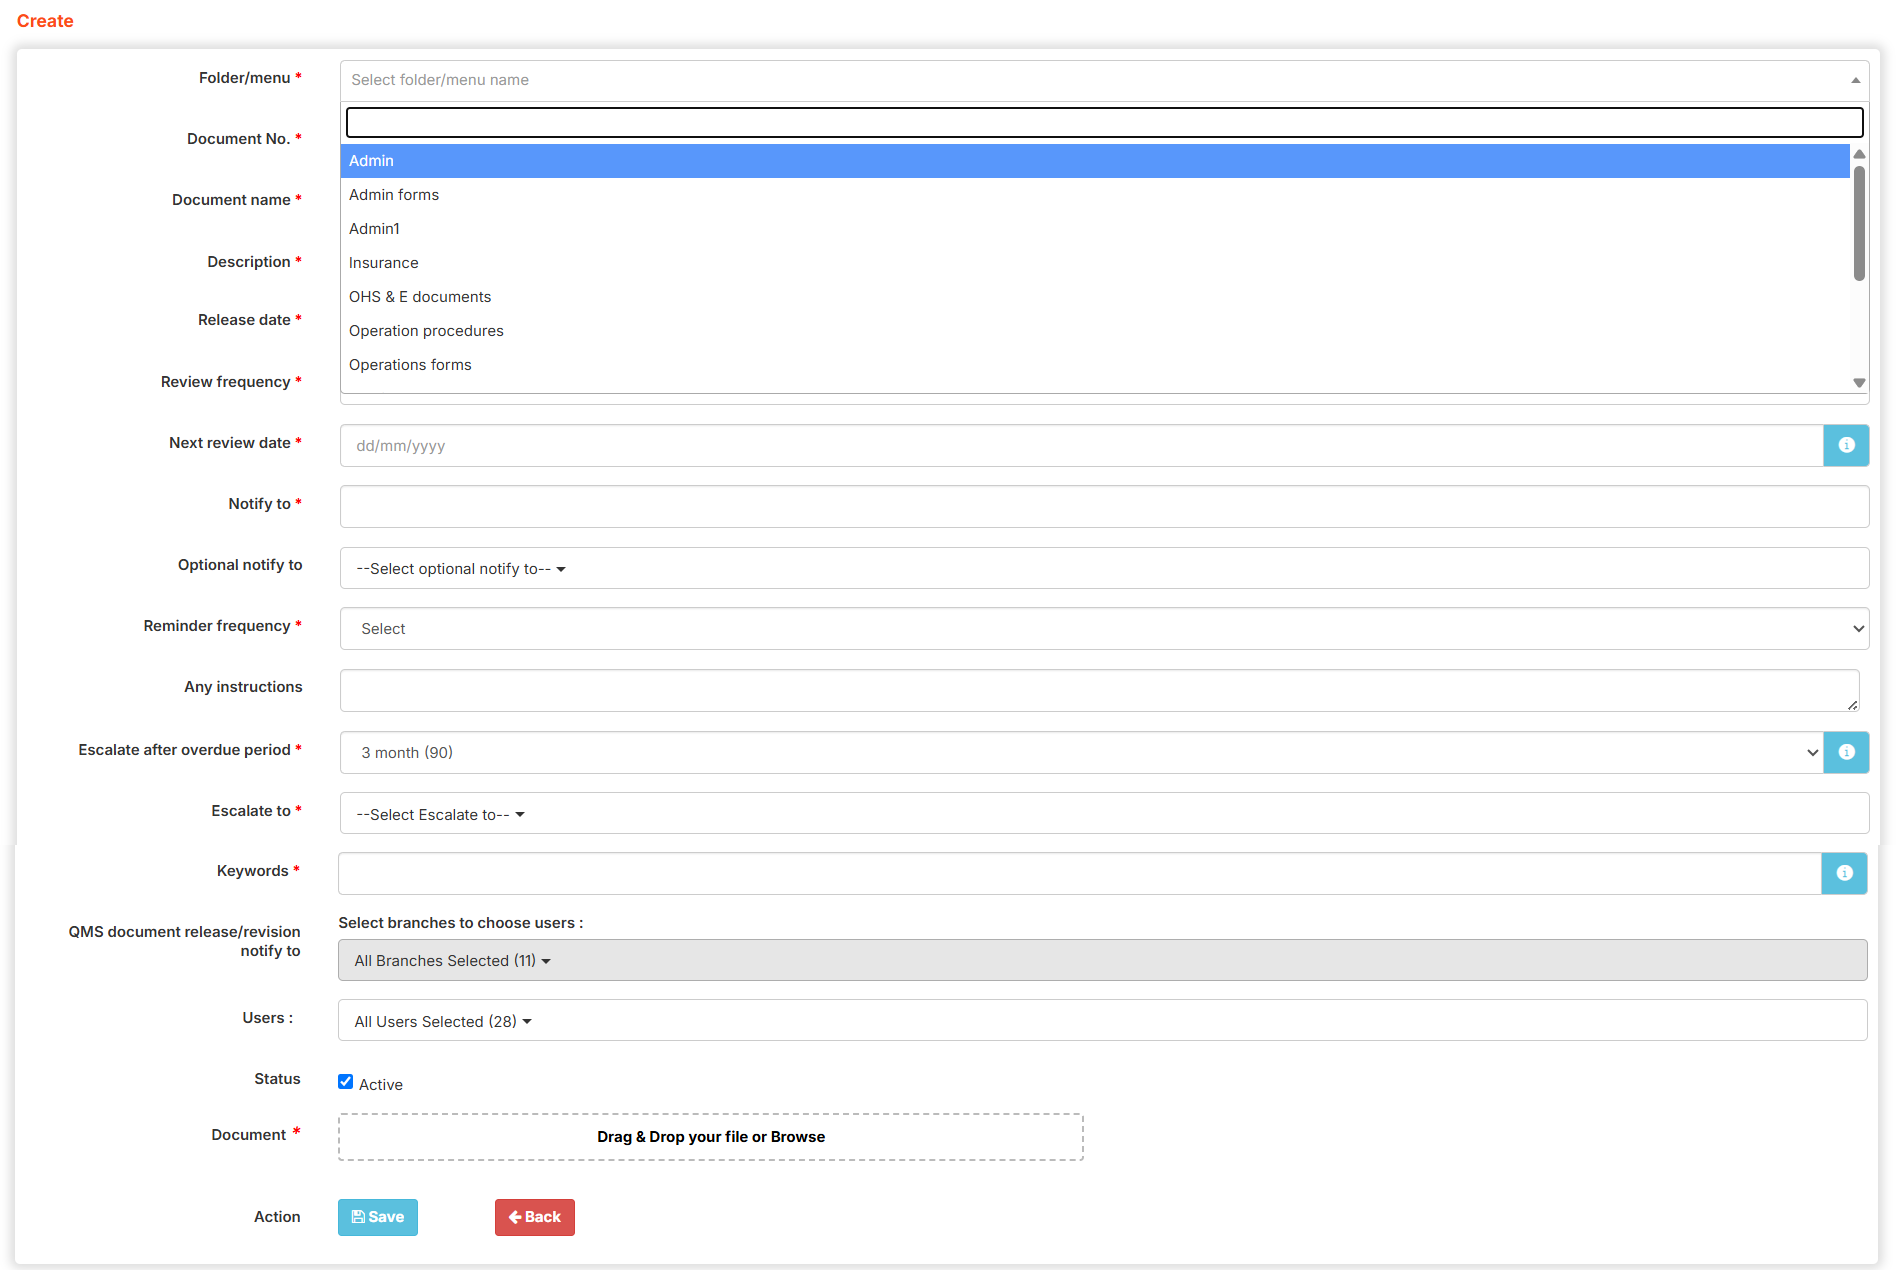Open the Reminder frequency select
Screen dimensions: 1896x1270
[1104, 629]
